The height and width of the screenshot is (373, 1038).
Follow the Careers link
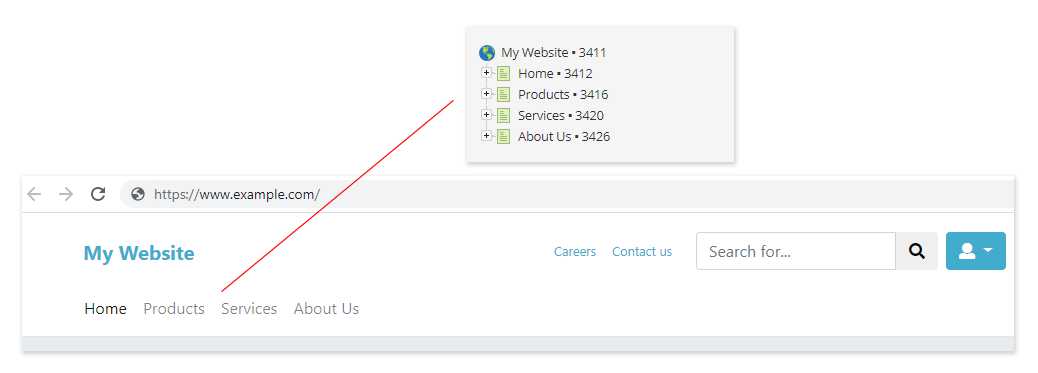pos(575,252)
